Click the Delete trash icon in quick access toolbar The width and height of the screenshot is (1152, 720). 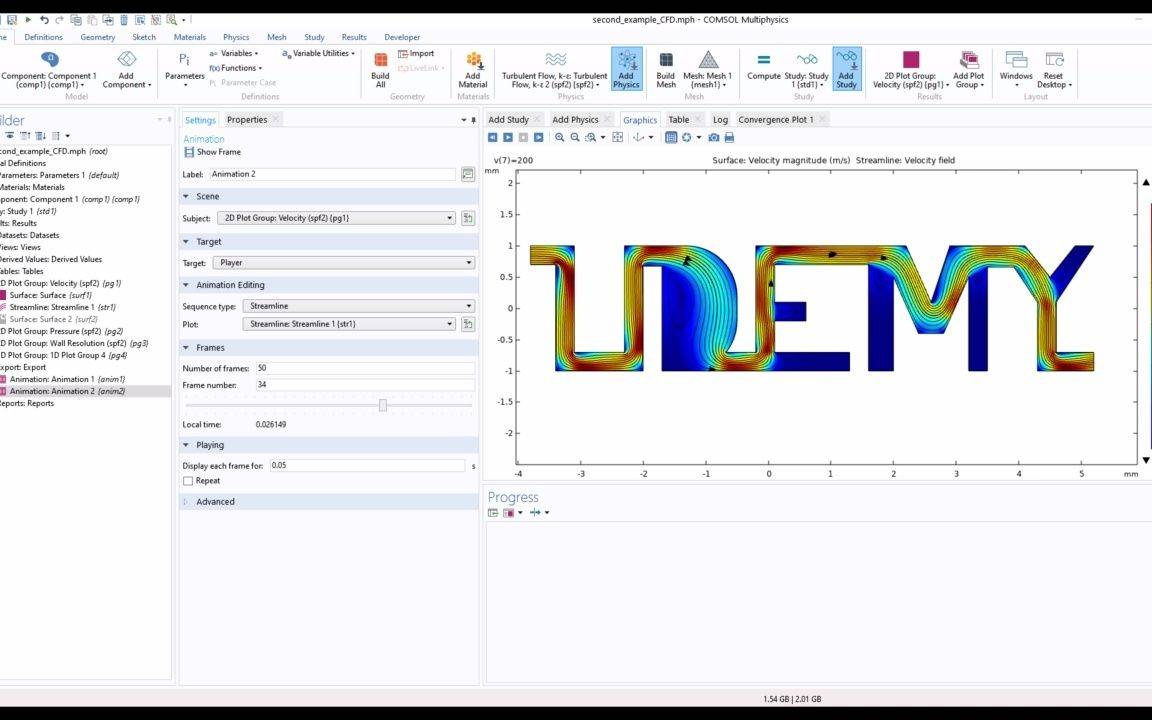point(123,20)
